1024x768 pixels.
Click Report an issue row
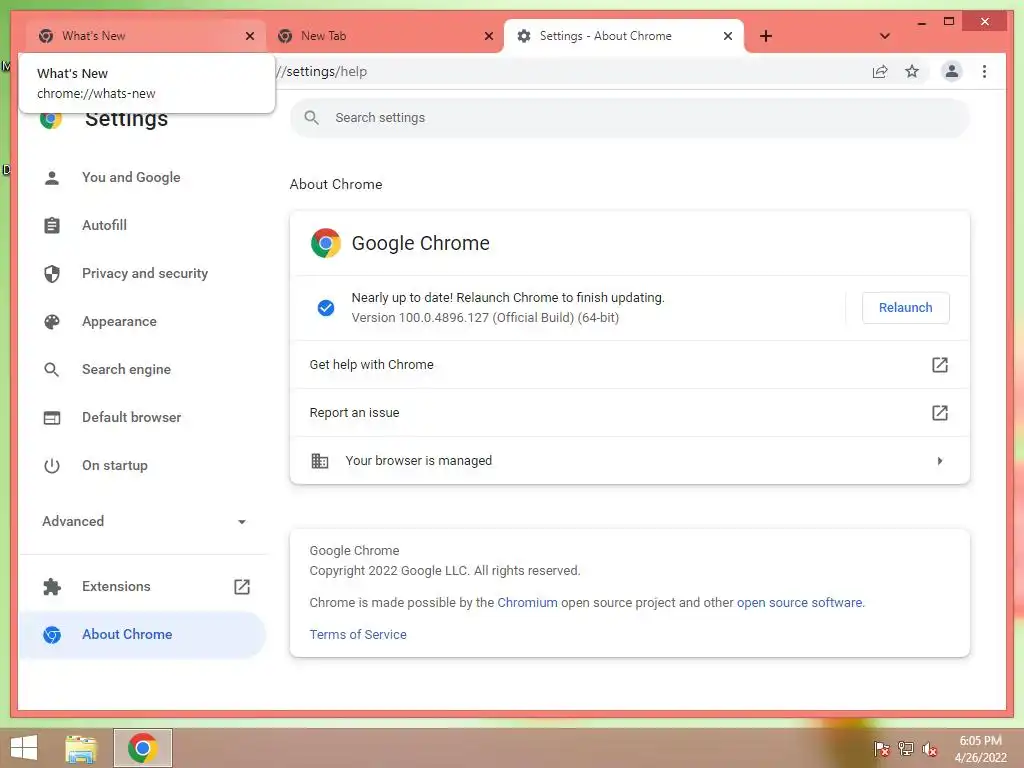coord(630,413)
